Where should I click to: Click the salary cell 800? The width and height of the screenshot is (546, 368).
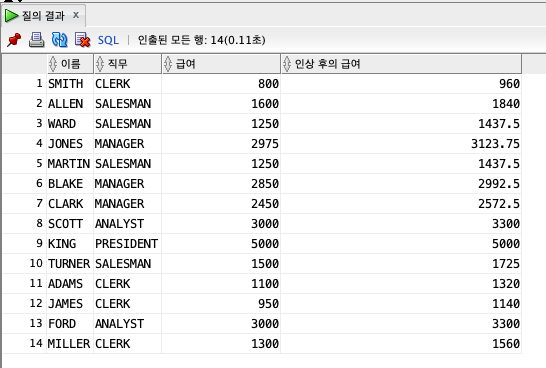[221, 84]
